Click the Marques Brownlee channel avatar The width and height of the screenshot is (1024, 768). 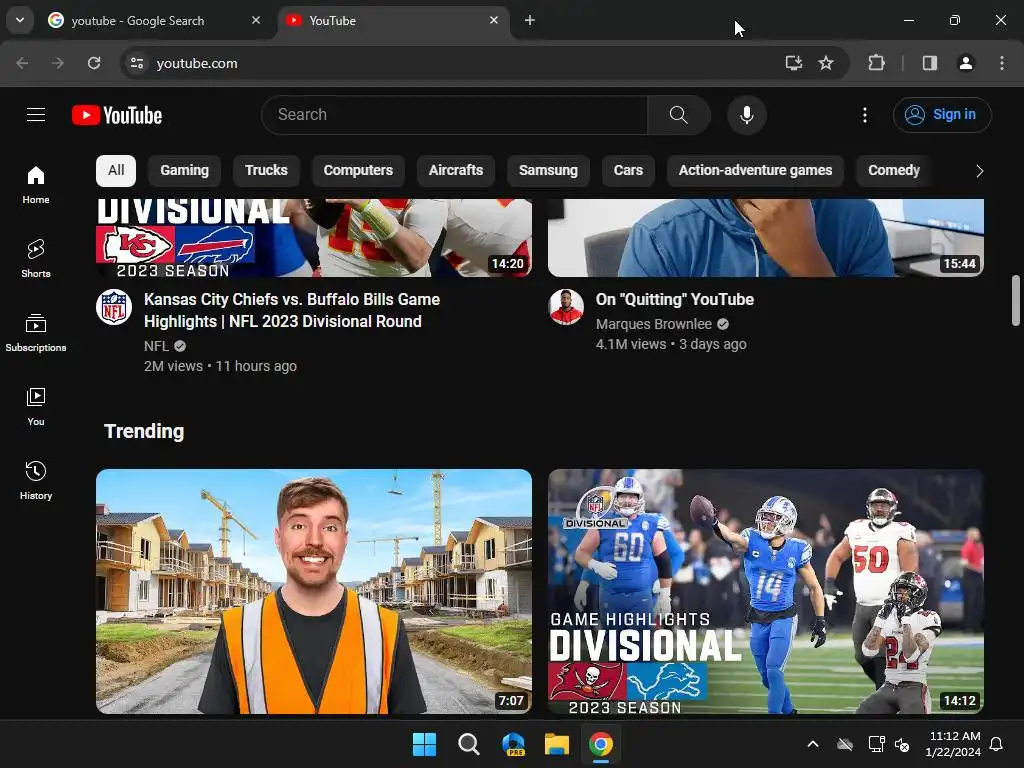566,307
